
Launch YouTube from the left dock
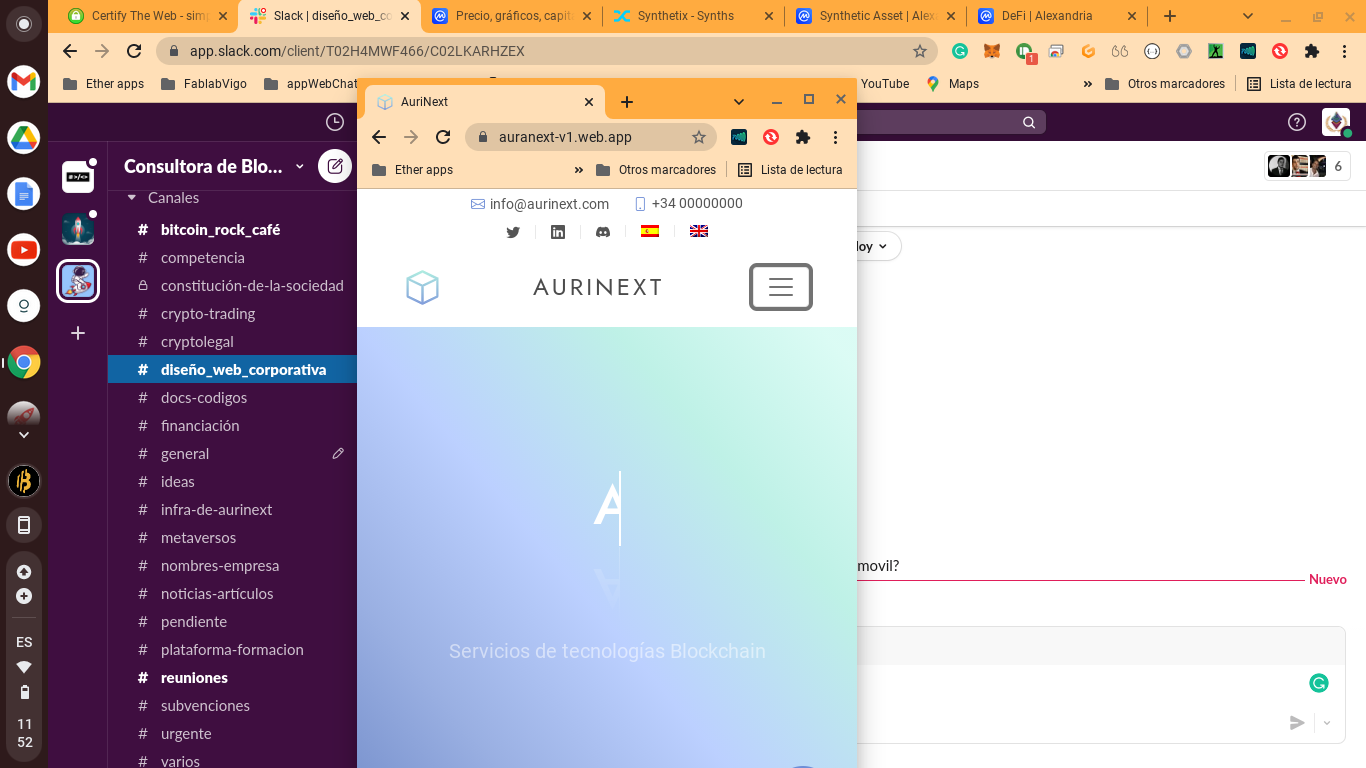pyautogui.click(x=23, y=250)
